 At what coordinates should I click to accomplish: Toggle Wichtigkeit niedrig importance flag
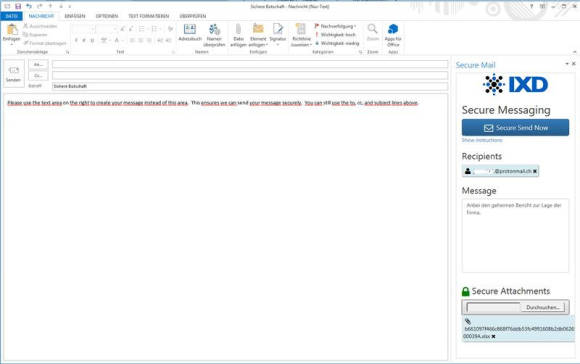pos(337,43)
